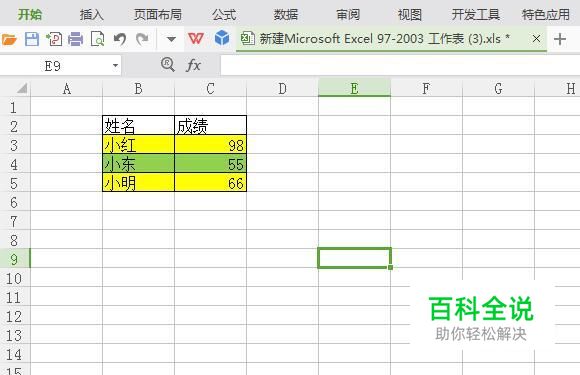Image resolution: width=580 pixels, height=375 pixels.
Task: Select column B header
Action: pyautogui.click(x=138, y=89)
